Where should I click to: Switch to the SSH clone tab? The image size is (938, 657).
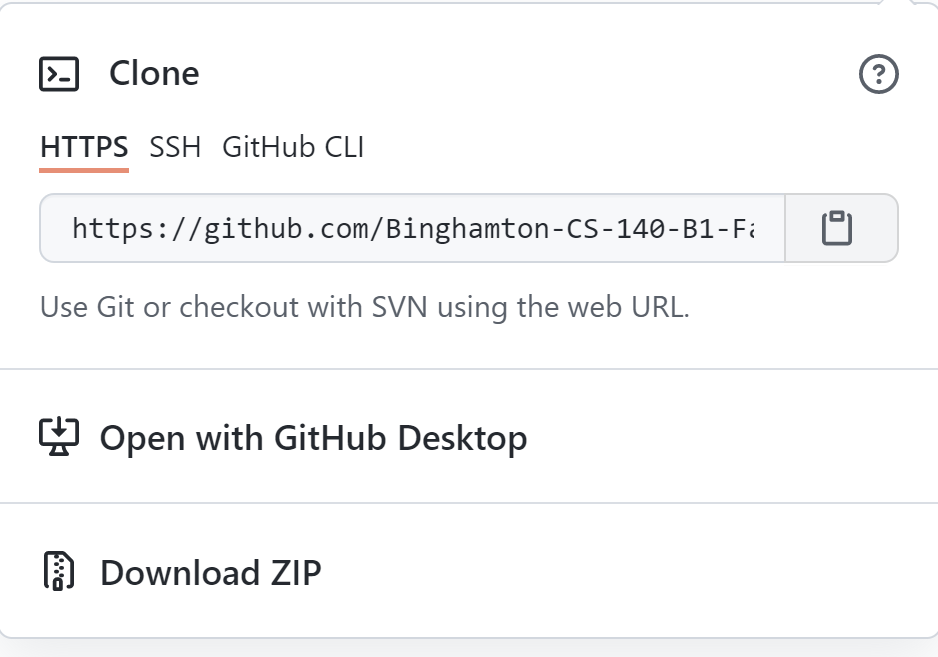175,148
